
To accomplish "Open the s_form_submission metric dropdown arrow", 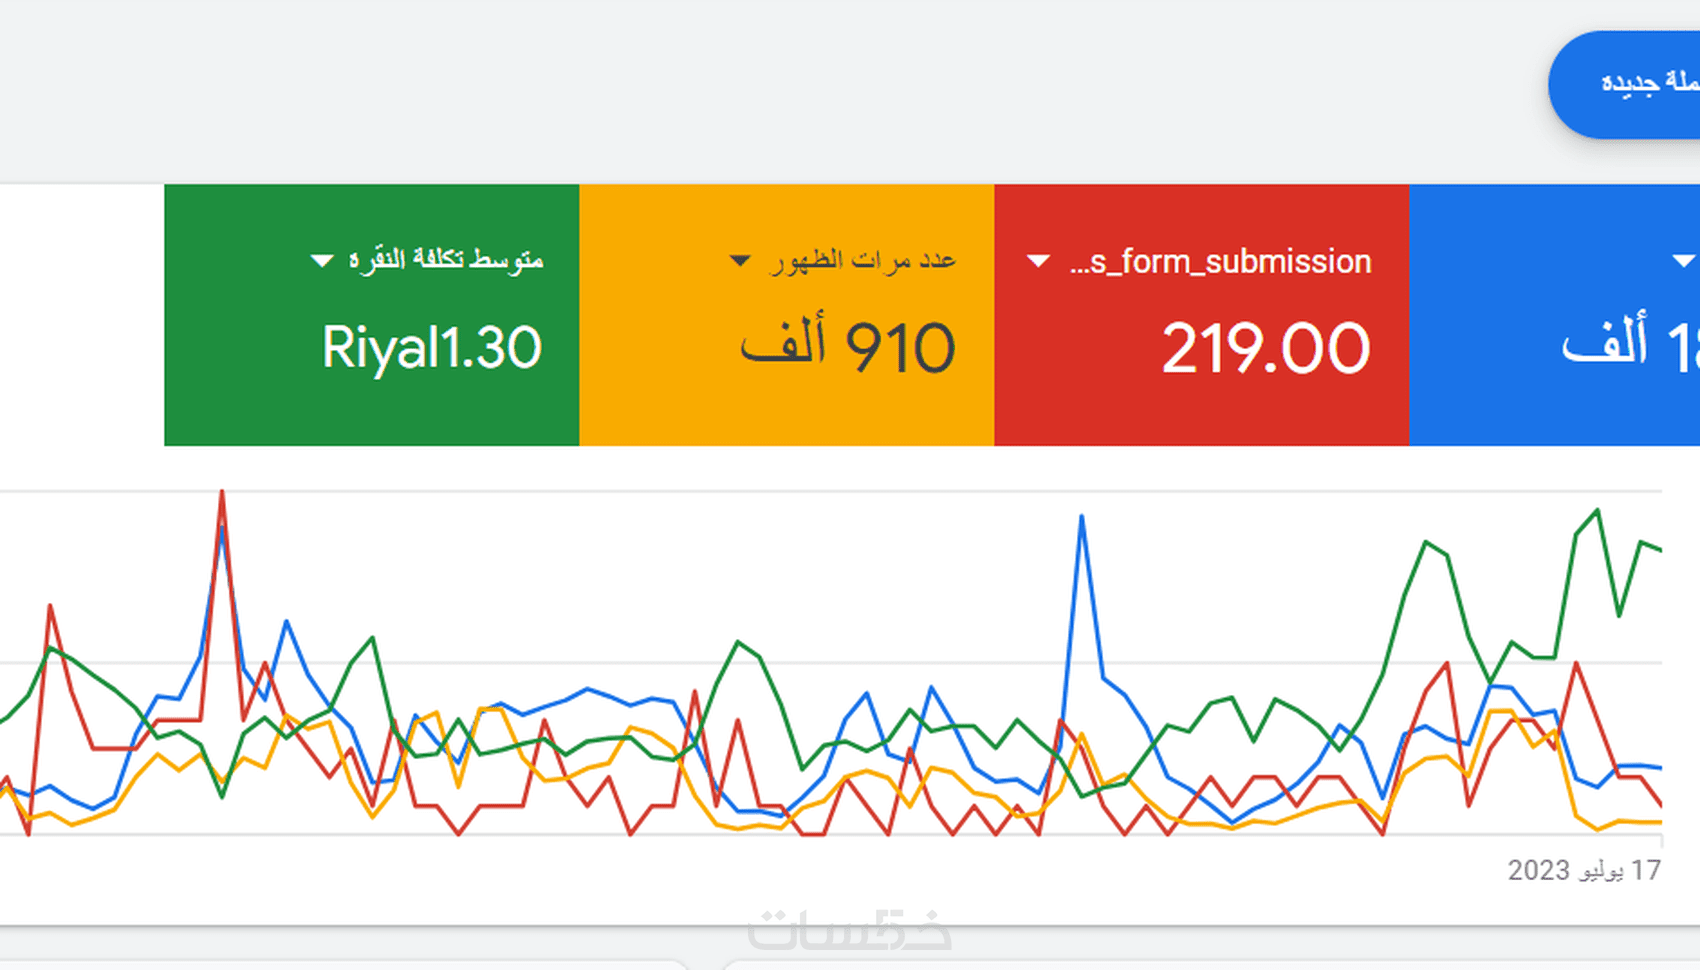I will click(1039, 261).
